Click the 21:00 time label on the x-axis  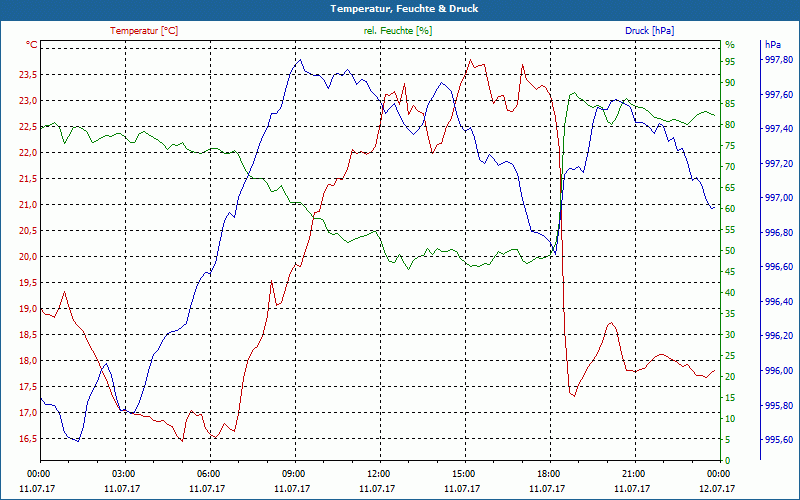coord(633,473)
